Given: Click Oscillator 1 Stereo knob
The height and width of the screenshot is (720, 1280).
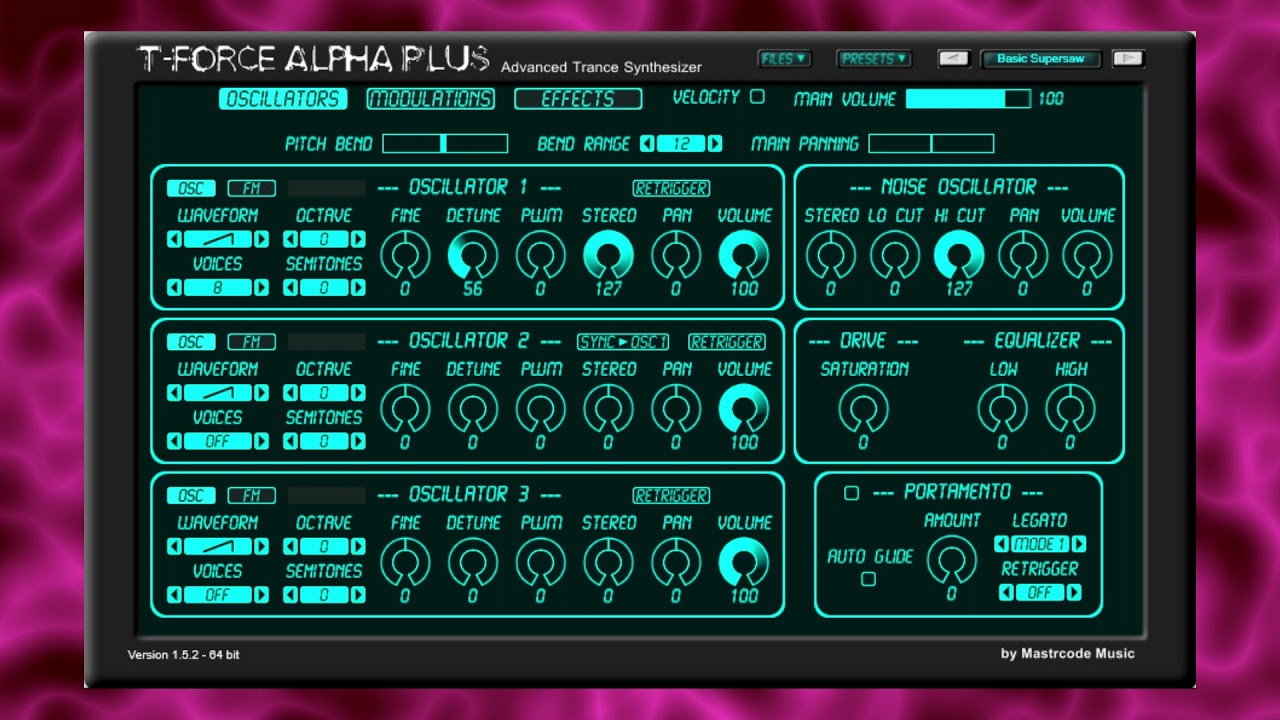Looking at the screenshot, I should pos(608,256).
